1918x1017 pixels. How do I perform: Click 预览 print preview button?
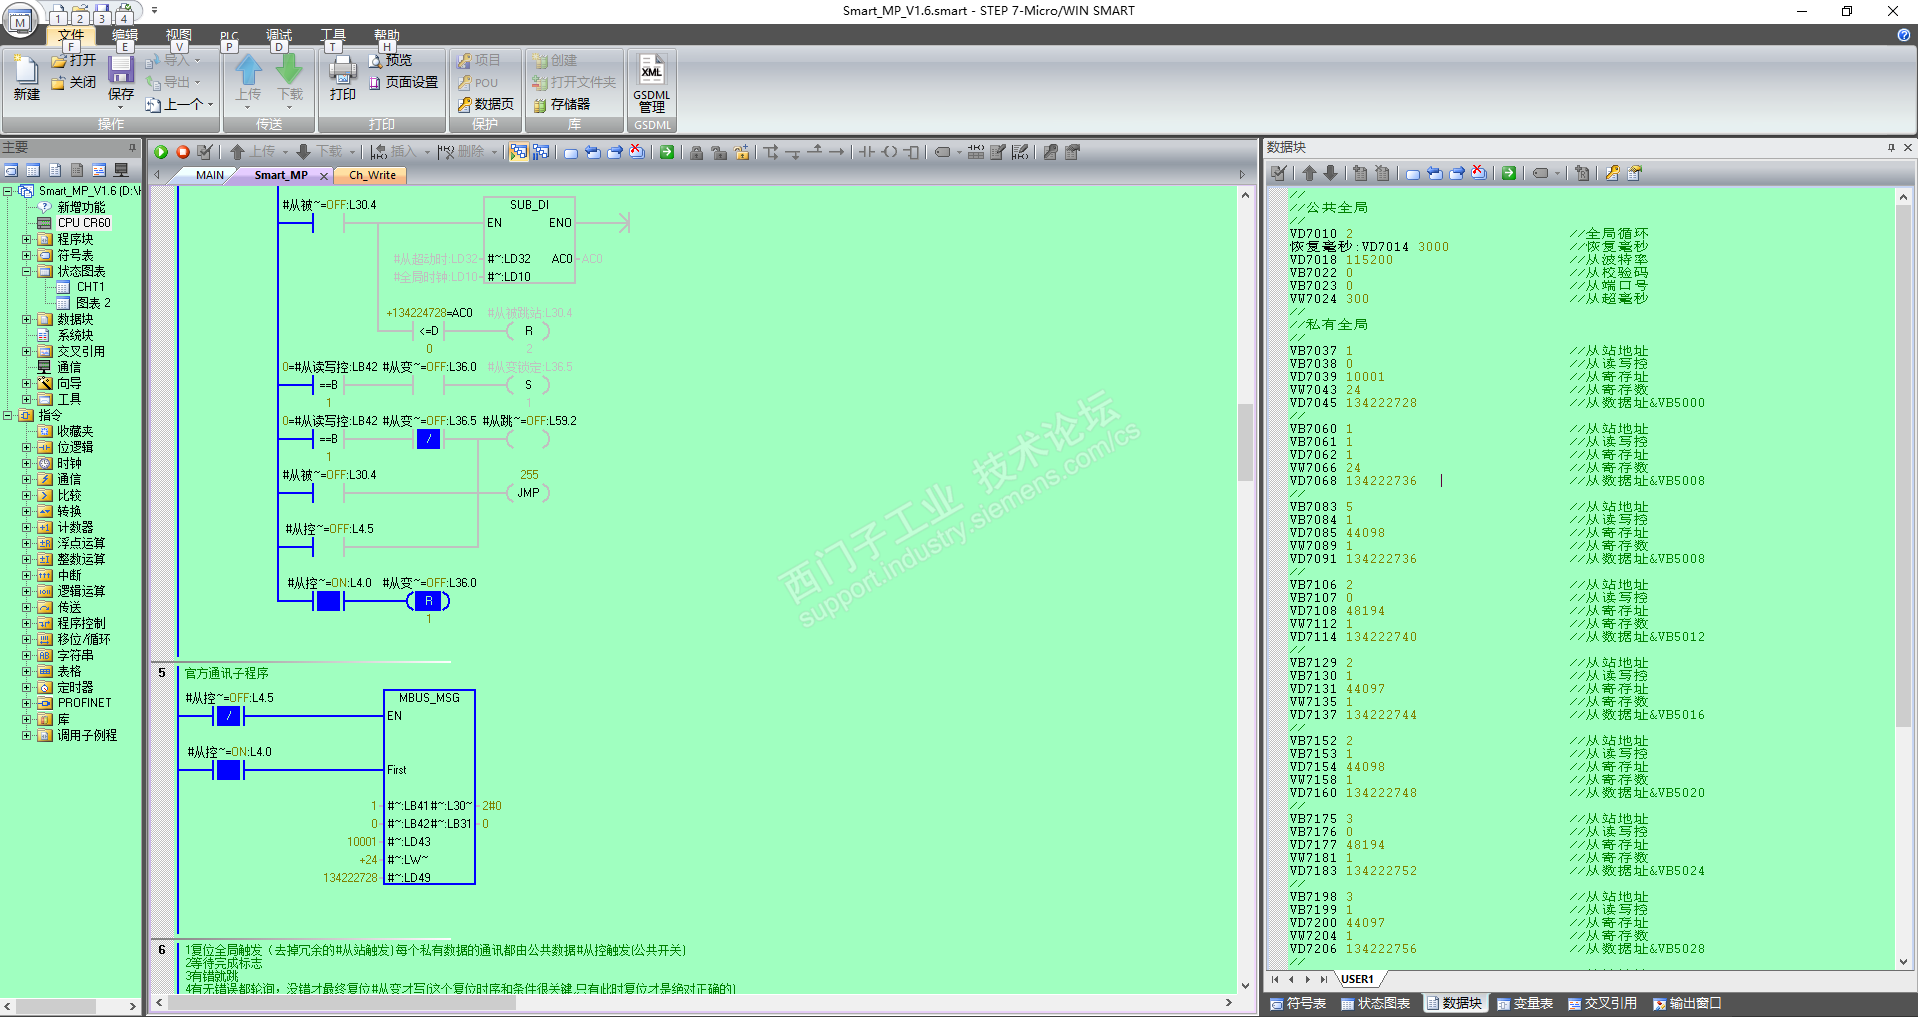click(x=390, y=61)
